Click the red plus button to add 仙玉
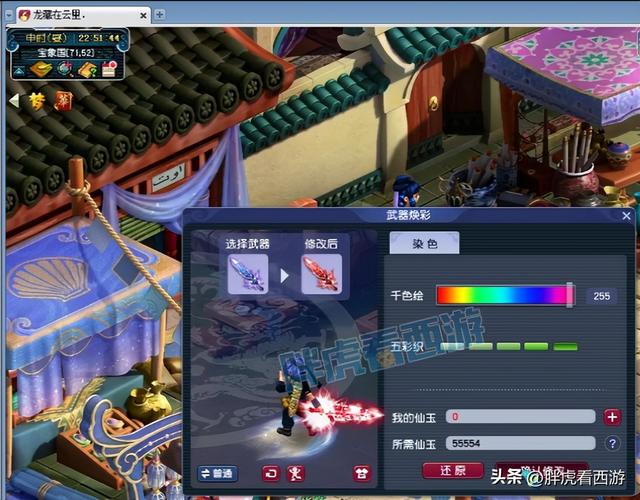The height and width of the screenshot is (500, 640). tap(612, 417)
